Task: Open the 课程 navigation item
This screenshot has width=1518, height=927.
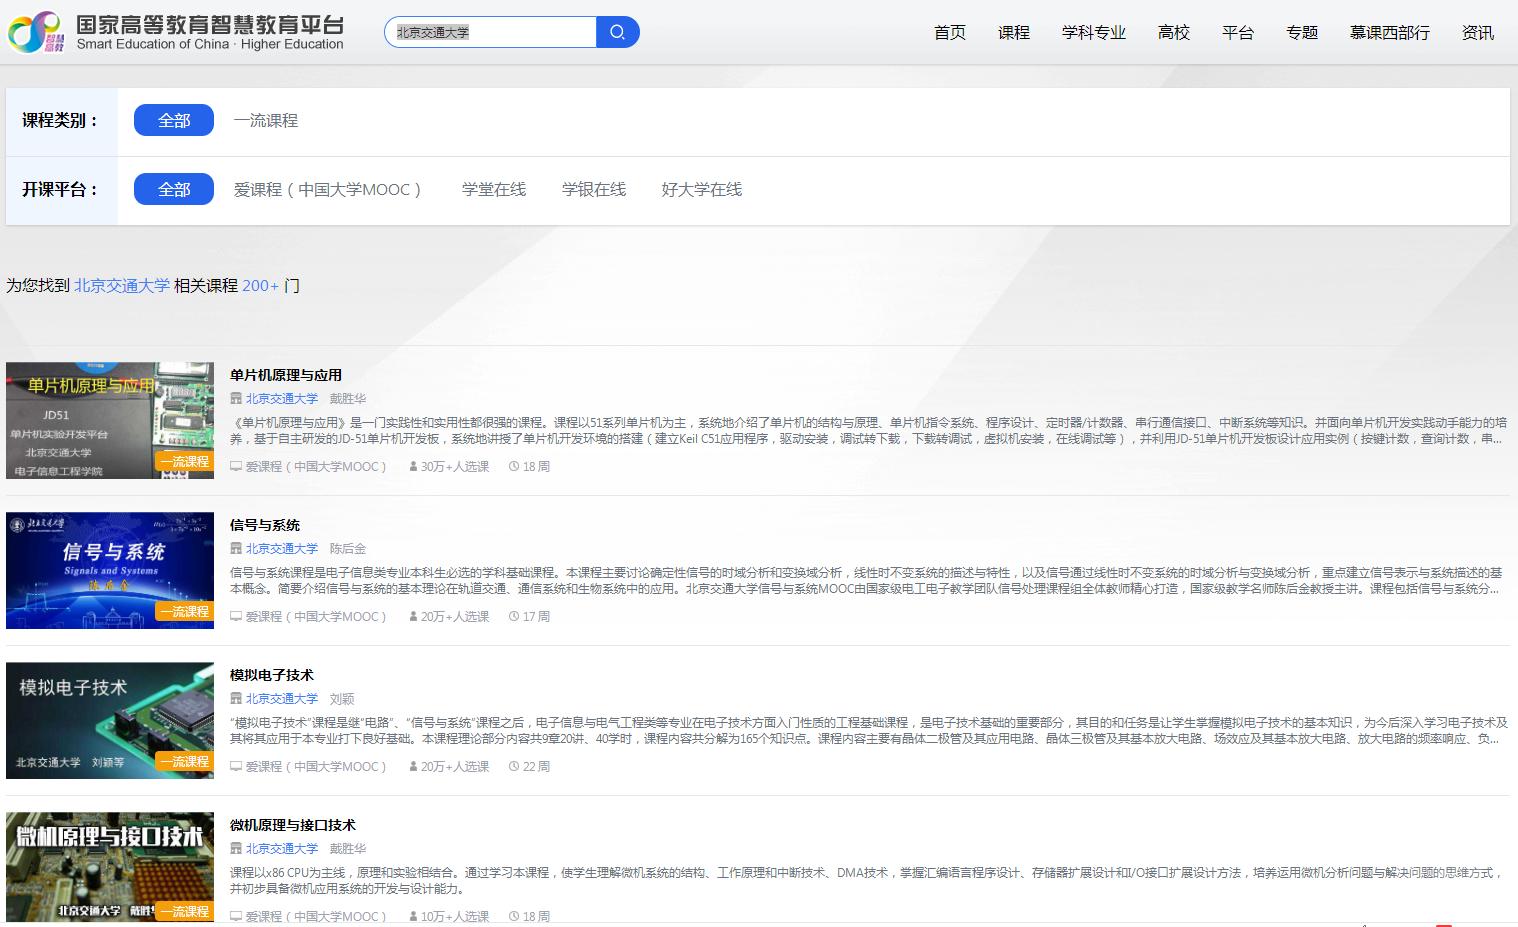Action: point(1014,33)
